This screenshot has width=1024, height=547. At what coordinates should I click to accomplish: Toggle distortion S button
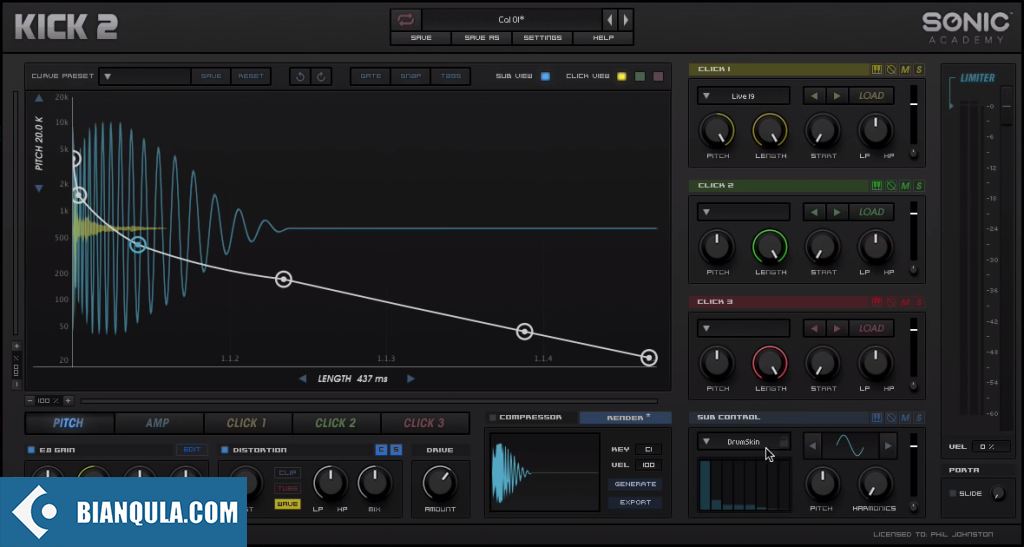tap(396, 450)
